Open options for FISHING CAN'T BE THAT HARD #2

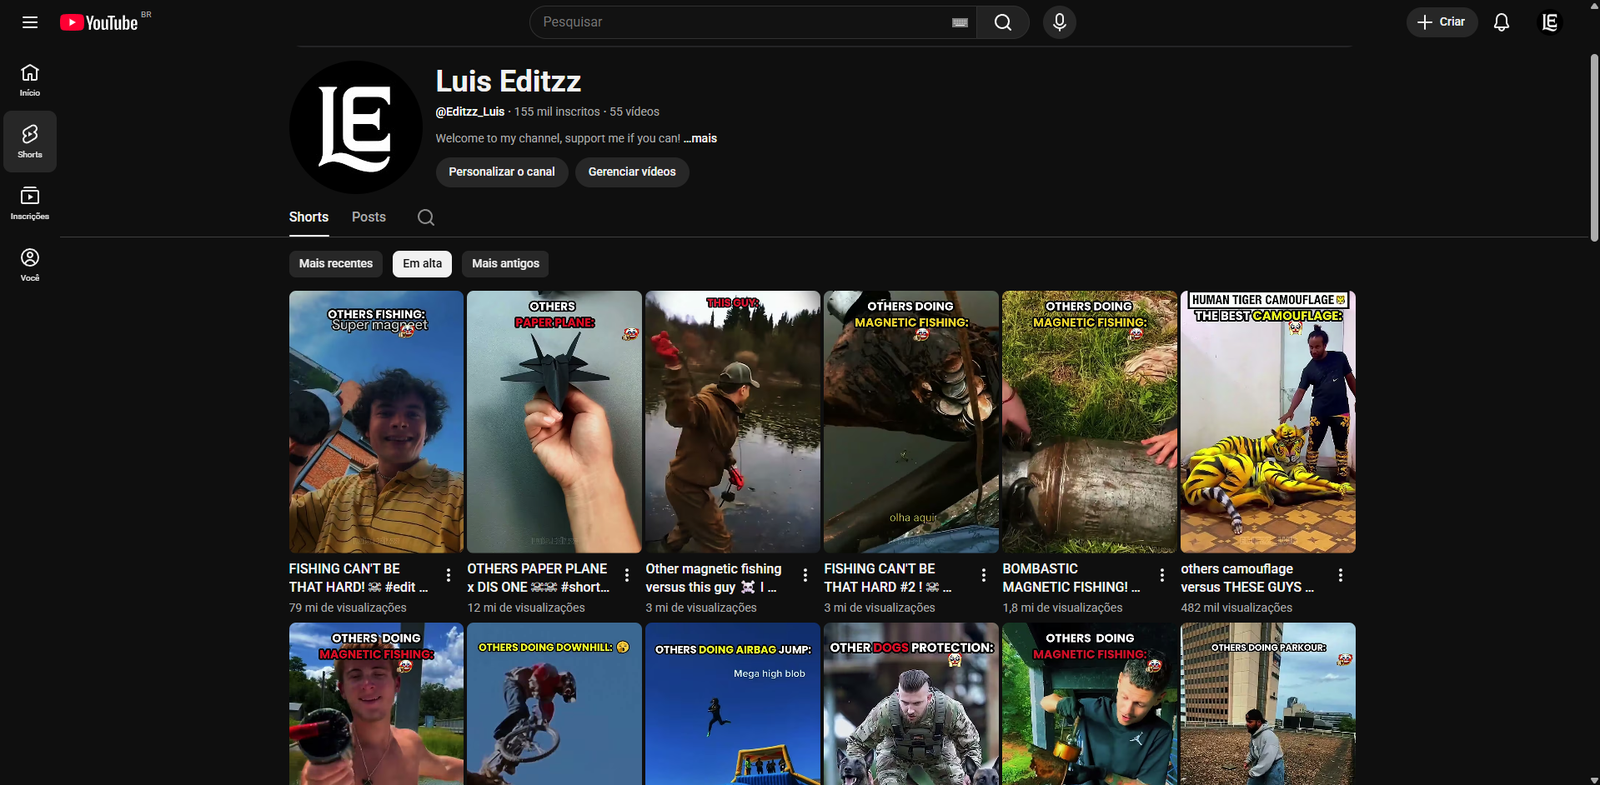pos(983,575)
